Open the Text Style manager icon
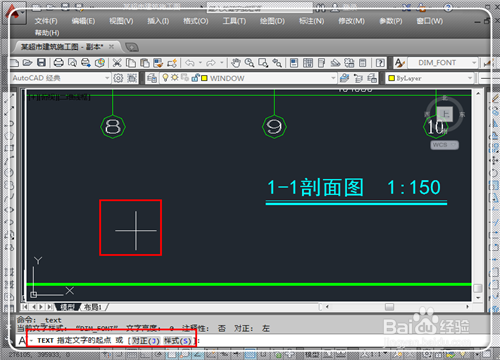Viewport: 500px width, 360px height. [399, 63]
